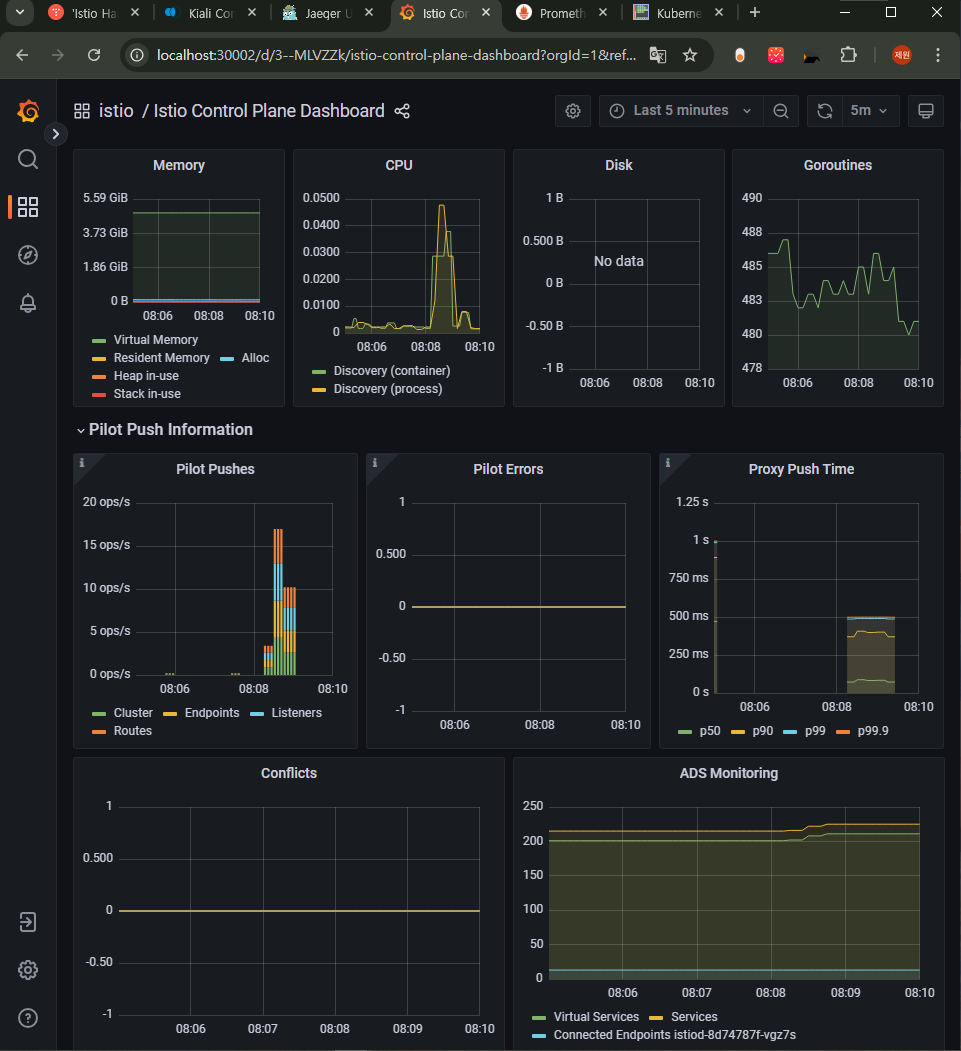Screen dimensions: 961x1051
Task: Click the ADS Monitoring panel title
Action: 728,773
